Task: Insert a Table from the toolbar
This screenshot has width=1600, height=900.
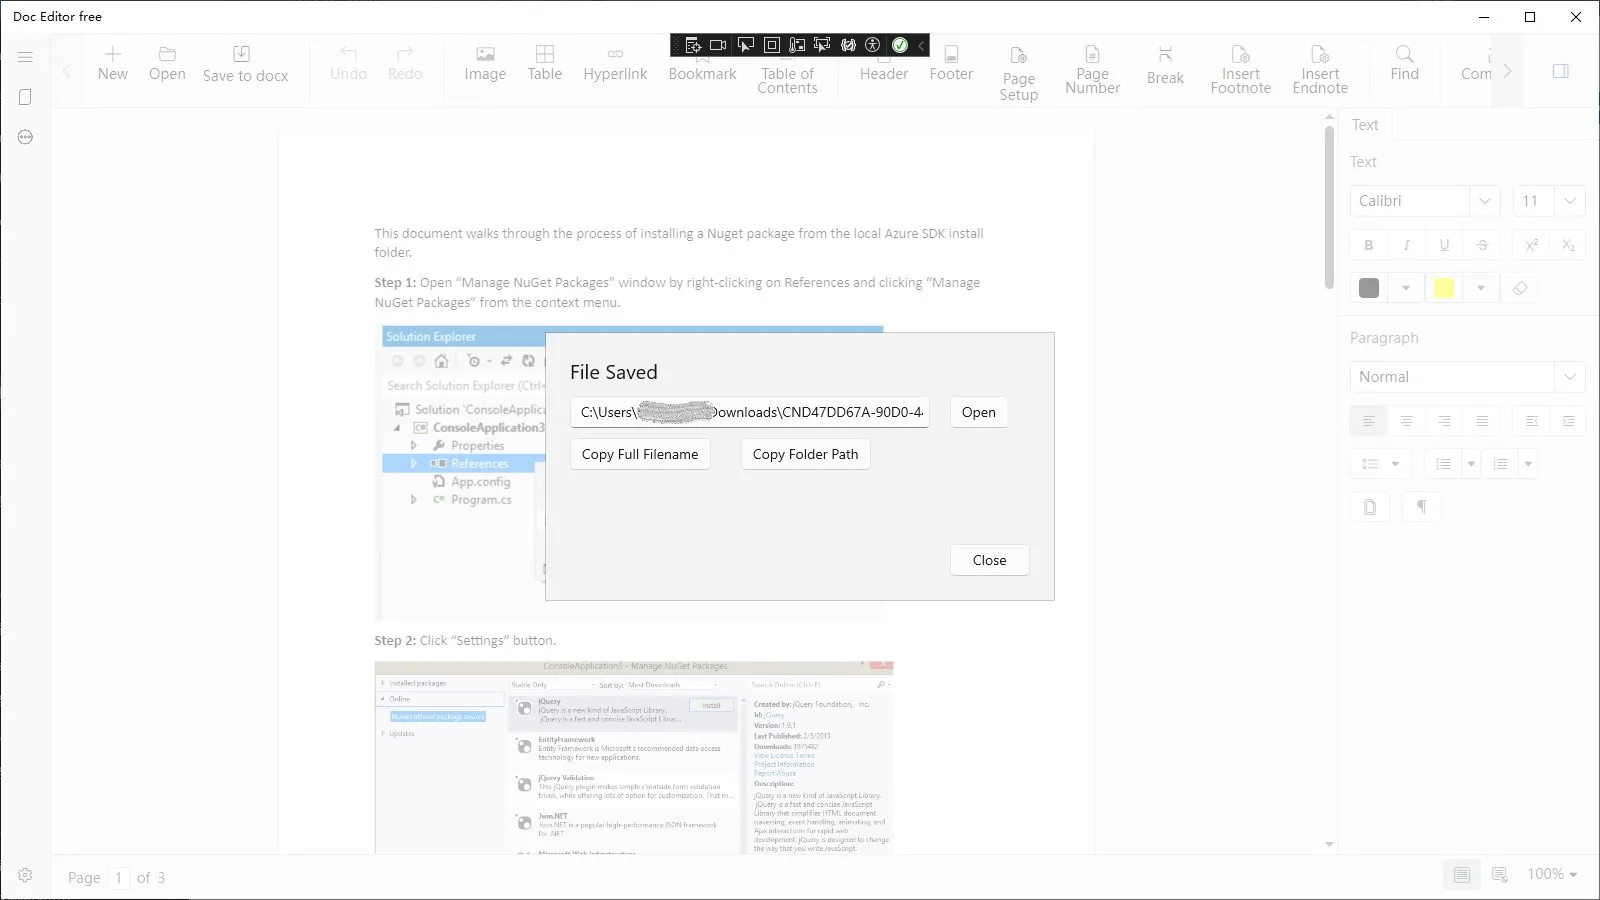Action: click(x=545, y=63)
